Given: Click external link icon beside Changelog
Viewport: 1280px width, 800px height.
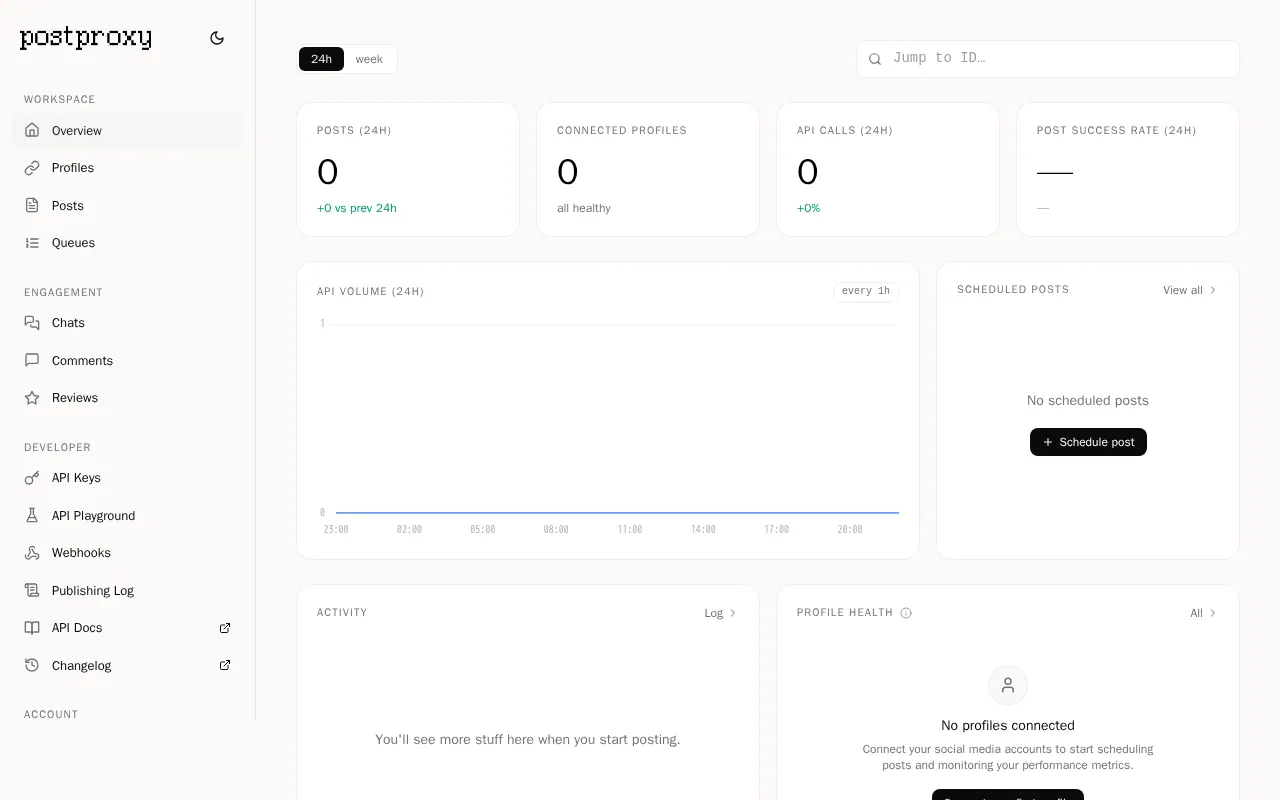Looking at the screenshot, I should pyautogui.click(x=225, y=665).
